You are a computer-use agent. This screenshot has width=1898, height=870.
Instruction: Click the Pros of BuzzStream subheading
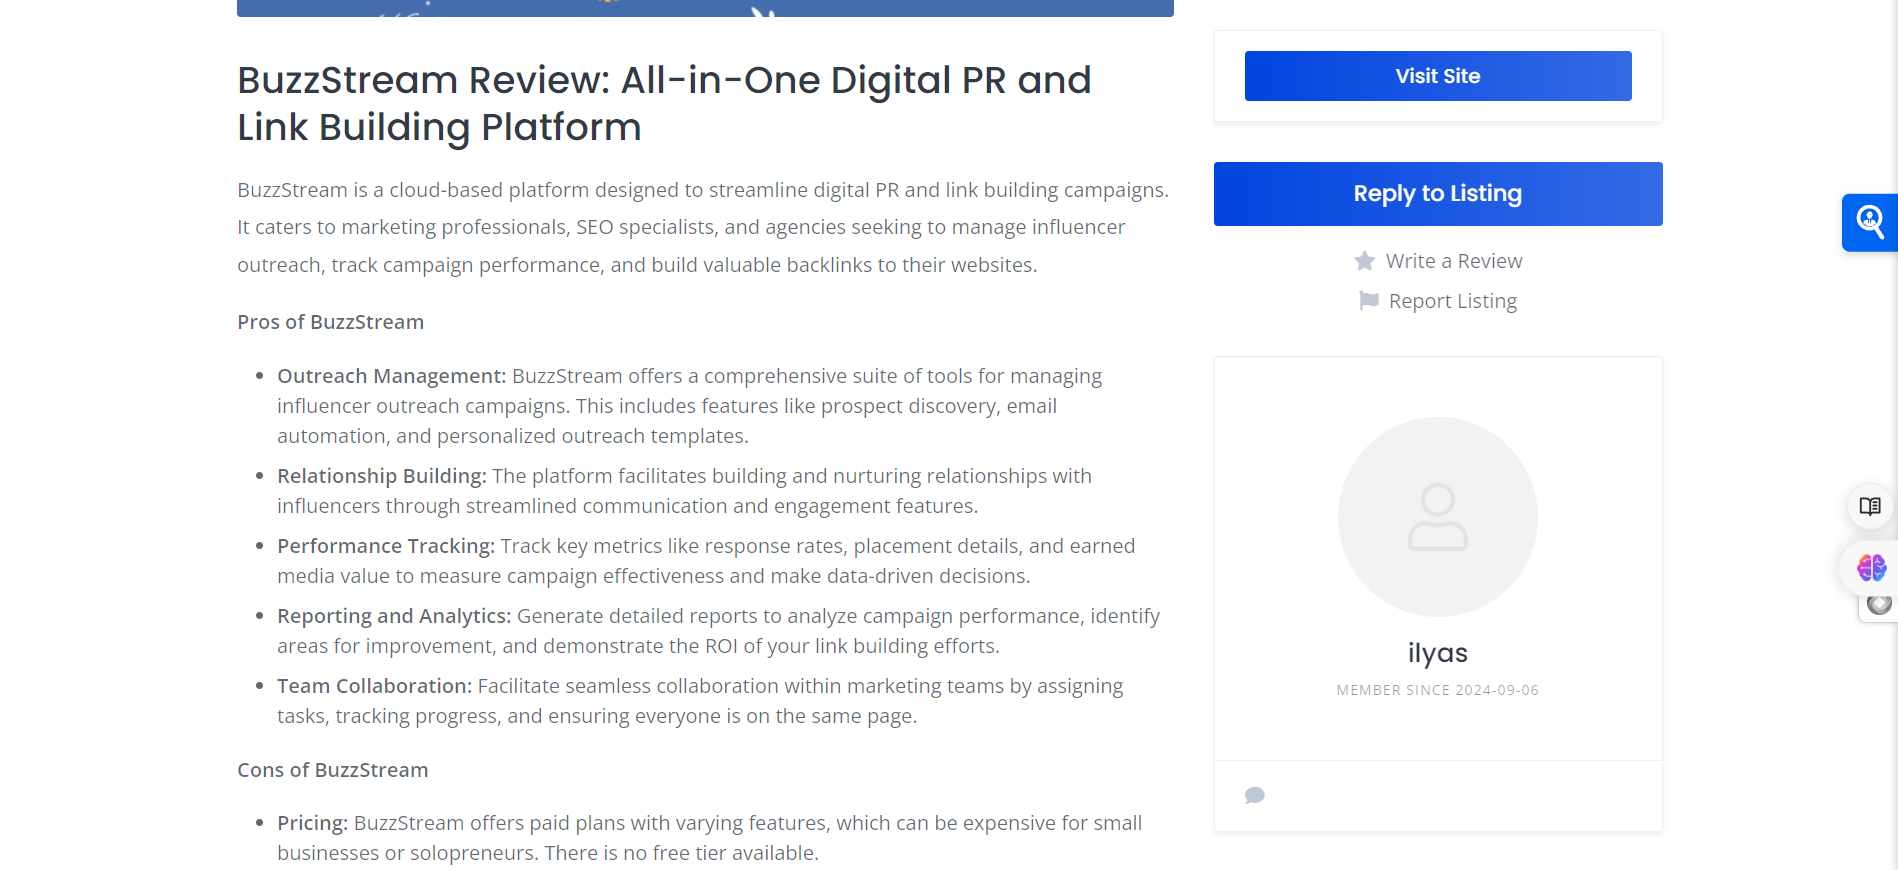click(x=330, y=322)
